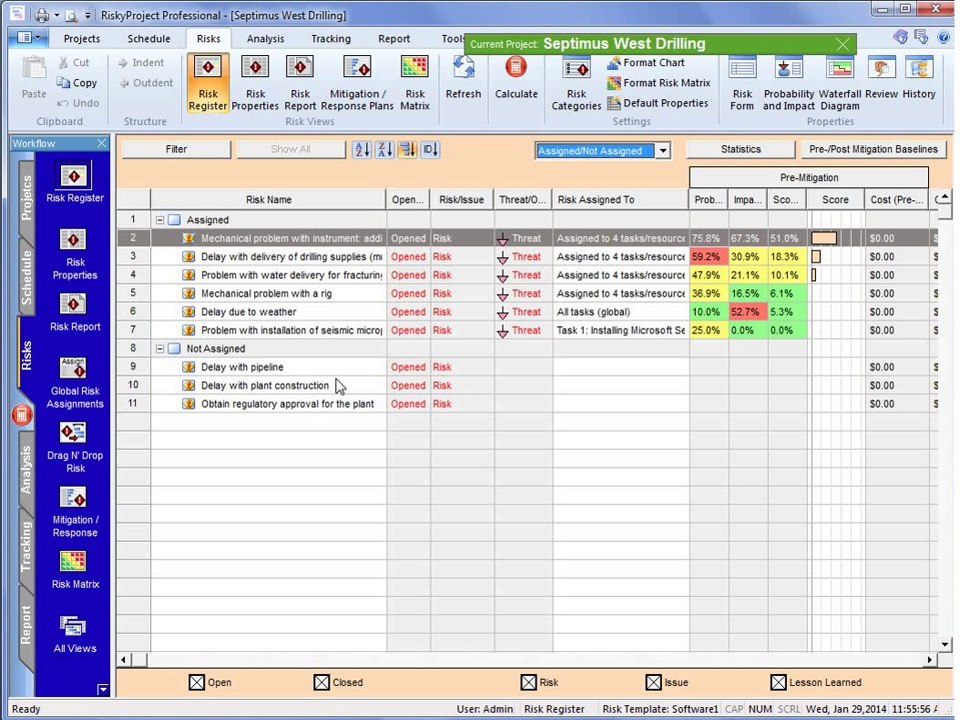This screenshot has width=960, height=720.
Task: Sort risks ascending A to Z
Action: 362,149
